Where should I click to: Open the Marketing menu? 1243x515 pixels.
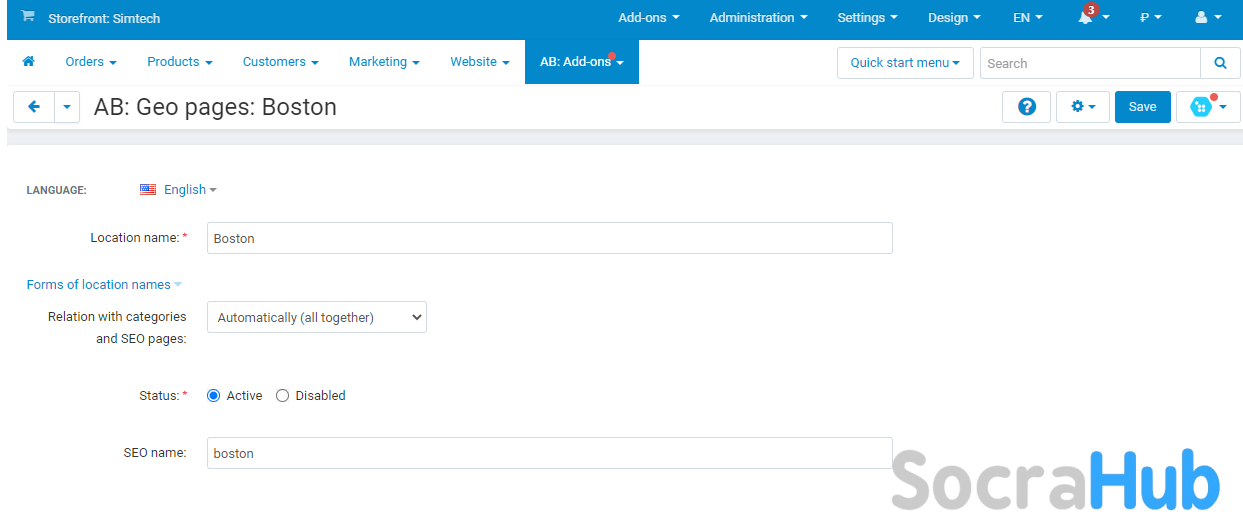383,62
